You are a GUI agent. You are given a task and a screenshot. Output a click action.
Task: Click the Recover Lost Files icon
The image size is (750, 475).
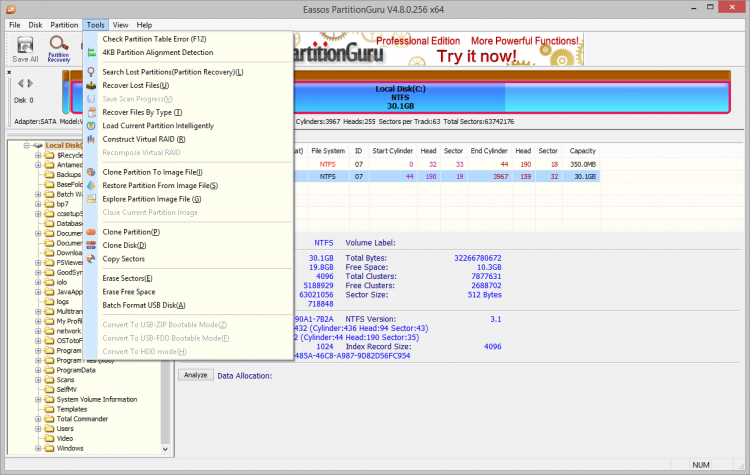click(91, 86)
